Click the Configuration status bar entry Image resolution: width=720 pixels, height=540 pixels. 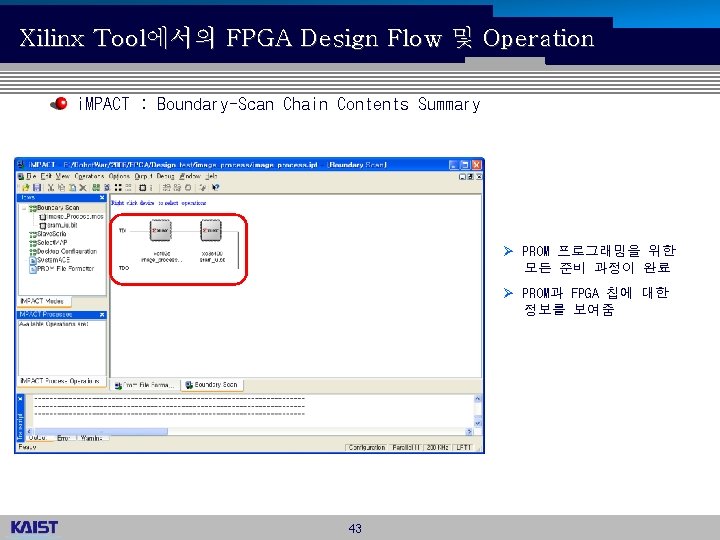(x=366, y=447)
